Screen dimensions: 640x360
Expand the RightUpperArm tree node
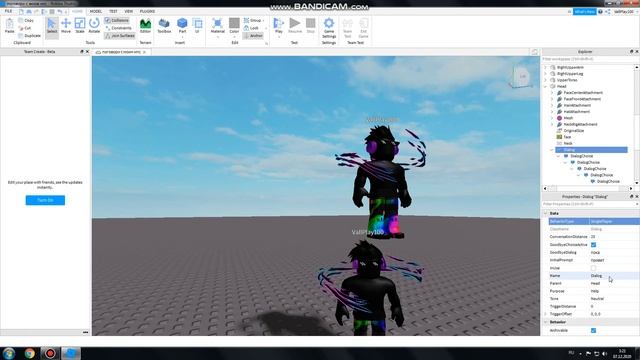[546, 67]
